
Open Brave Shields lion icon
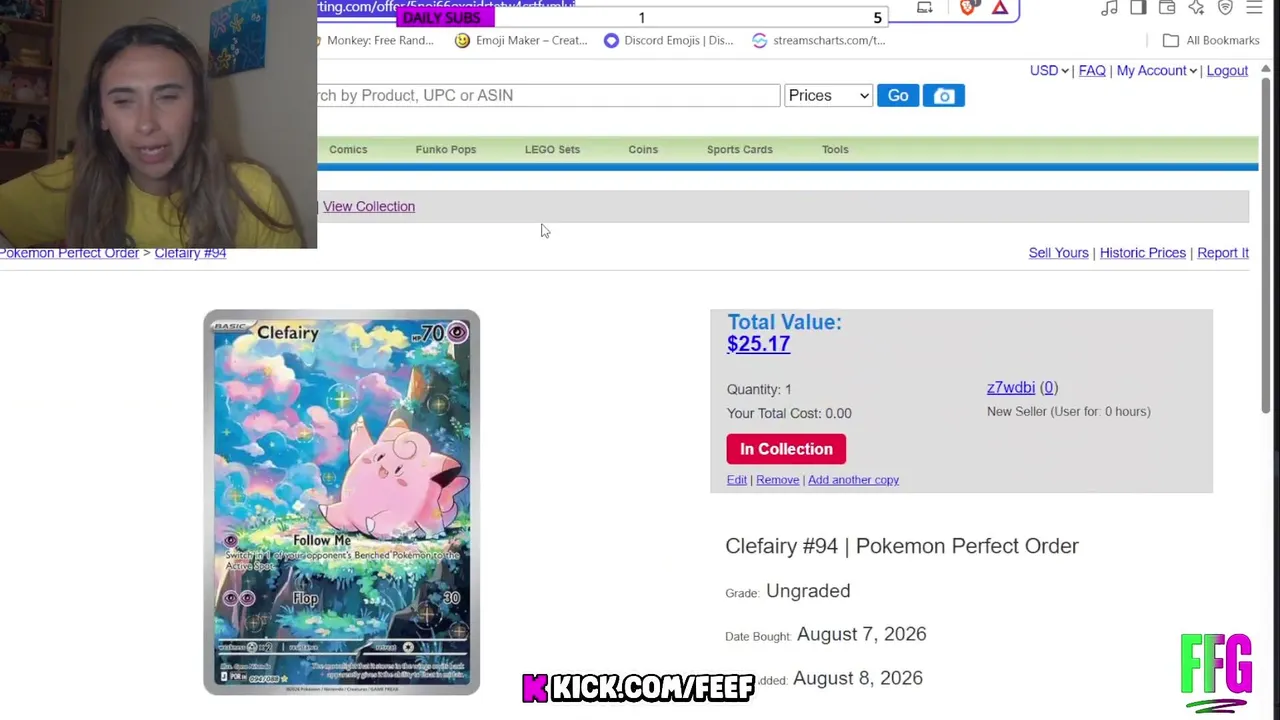(x=967, y=8)
